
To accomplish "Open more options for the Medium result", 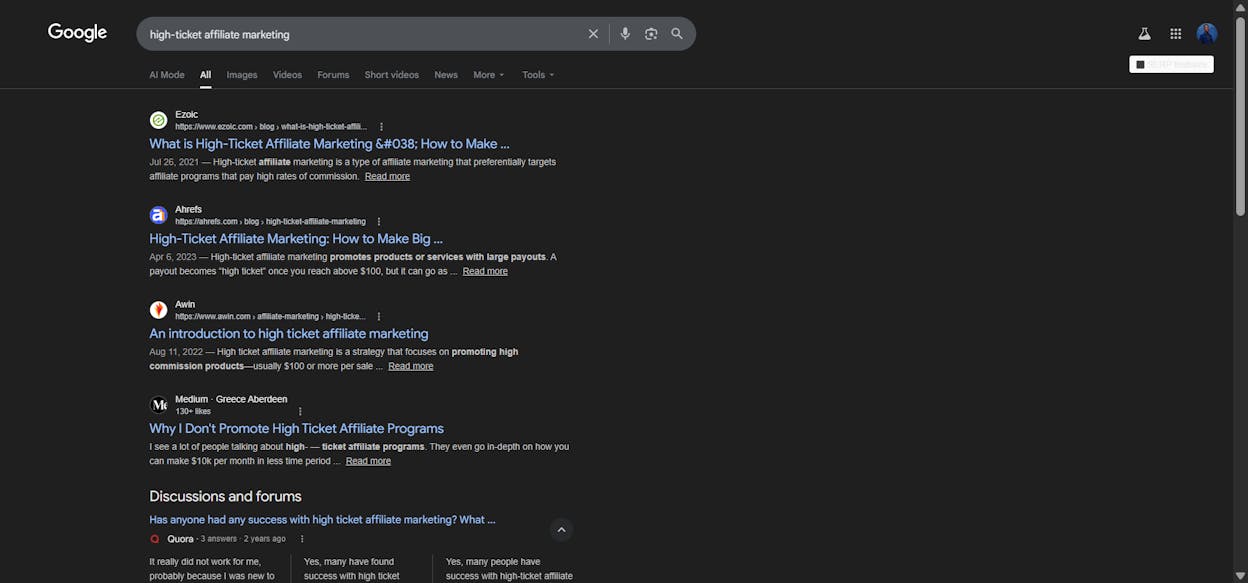I will pos(300,411).
